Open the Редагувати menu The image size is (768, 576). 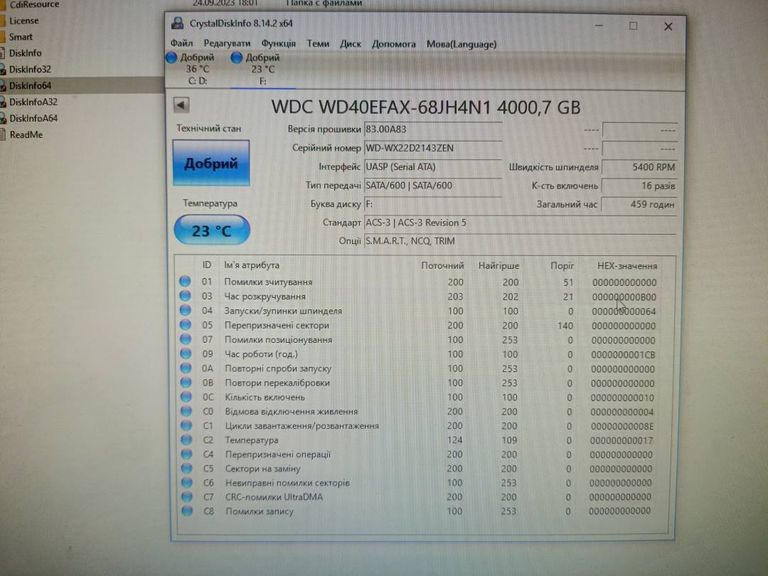(227, 44)
